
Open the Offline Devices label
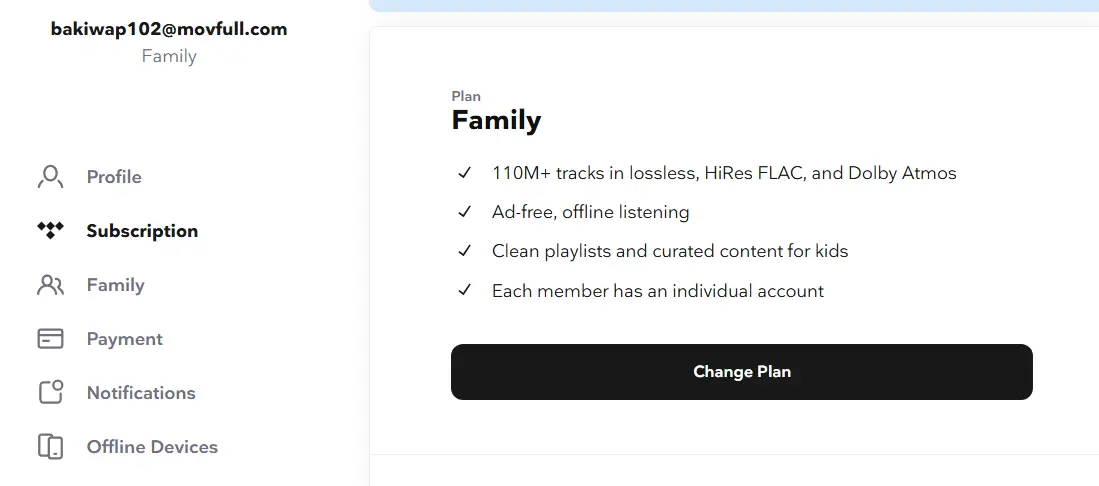click(x=152, y=447)
